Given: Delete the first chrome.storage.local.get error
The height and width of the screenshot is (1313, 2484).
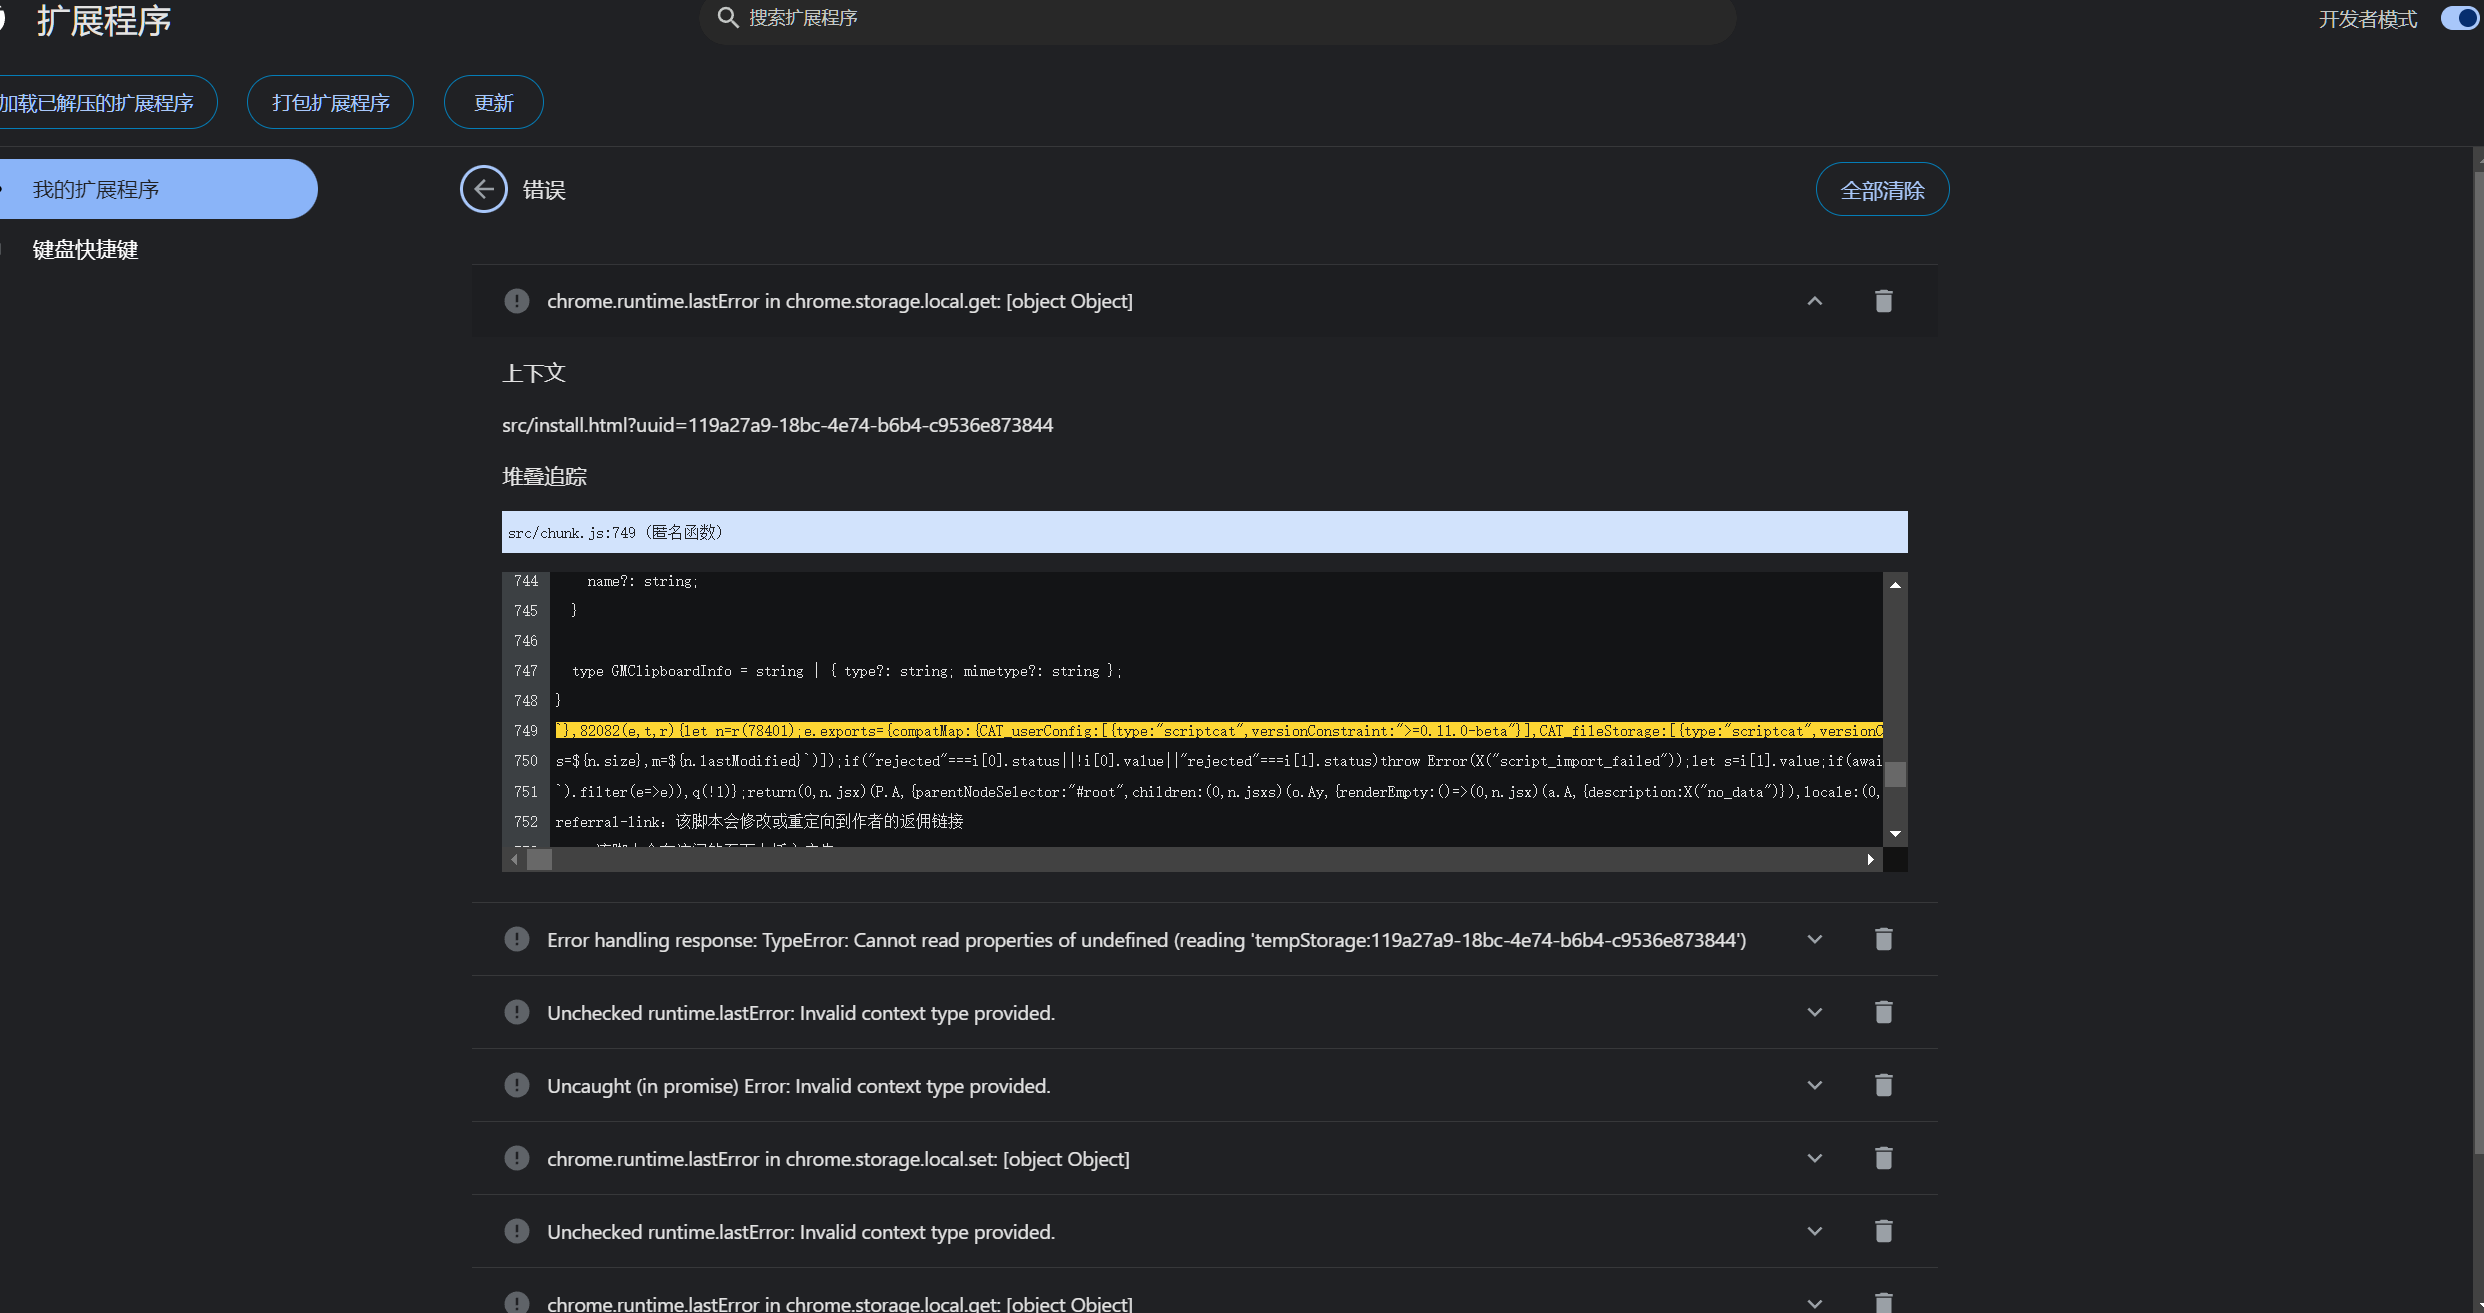Looking at the screenshot, I should click(1883, 301).
